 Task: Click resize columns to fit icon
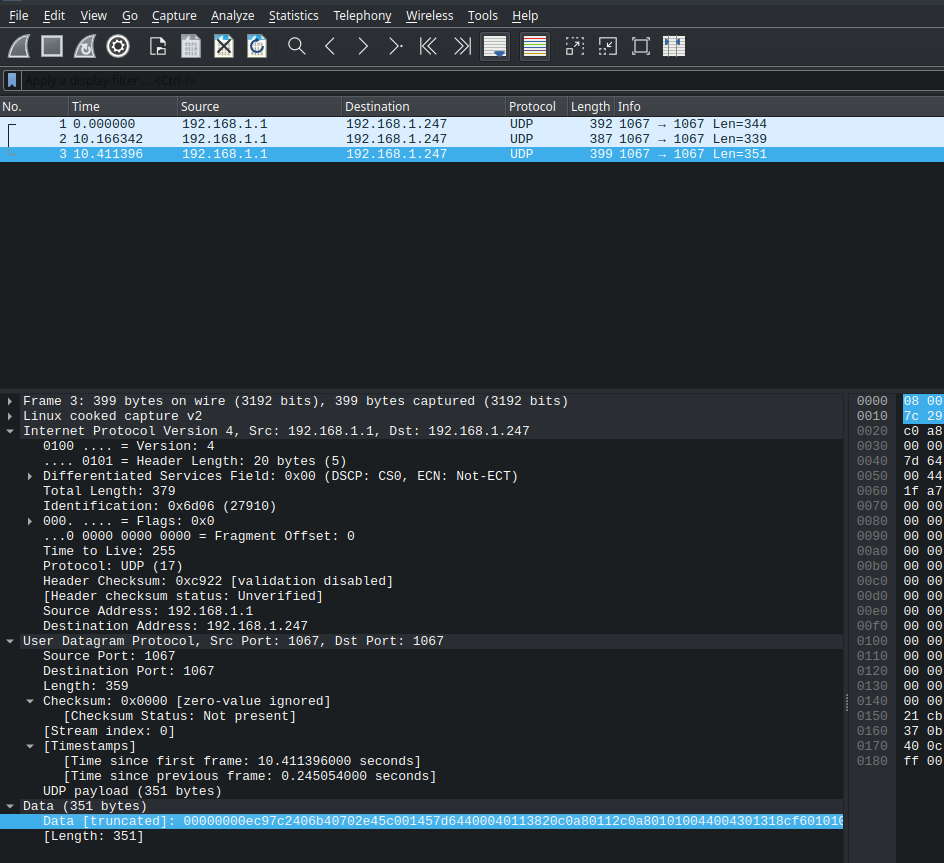click(x=673, y=46)
